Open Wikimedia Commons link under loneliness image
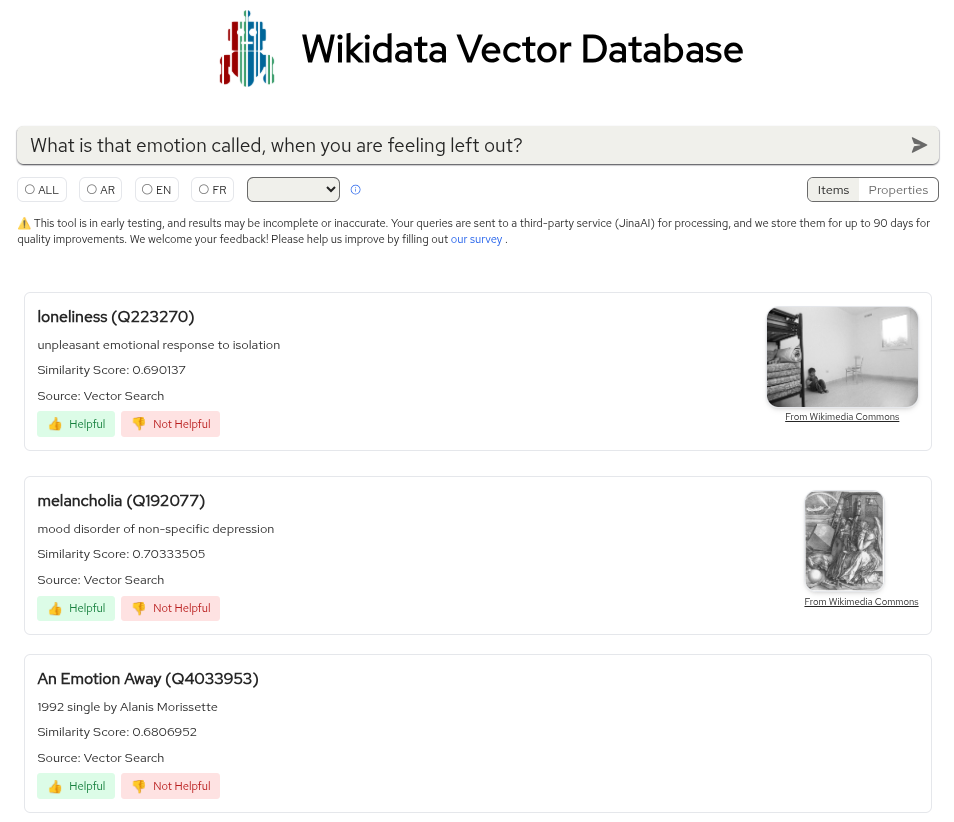The width and height of the screenshot is (954, 822). (842, 417)
